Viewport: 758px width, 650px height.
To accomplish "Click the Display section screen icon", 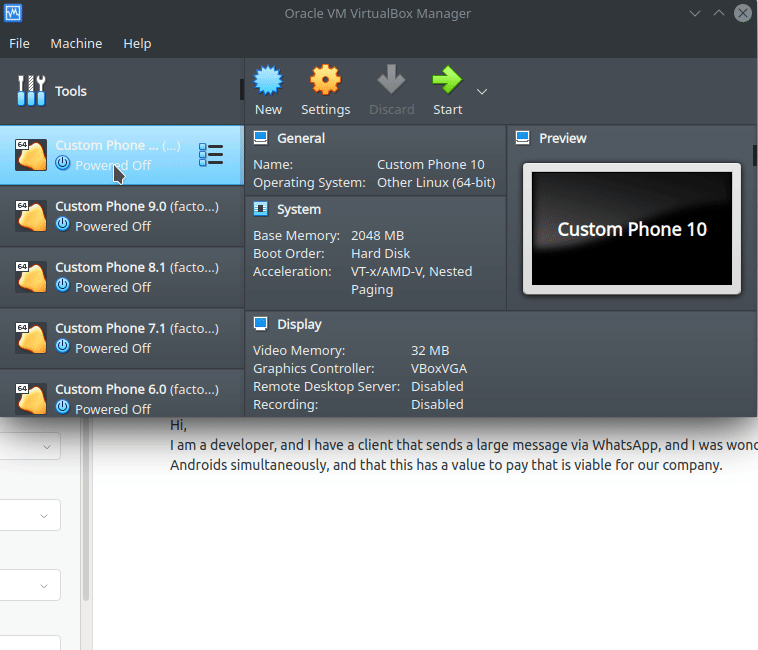I will coord(261,324).
